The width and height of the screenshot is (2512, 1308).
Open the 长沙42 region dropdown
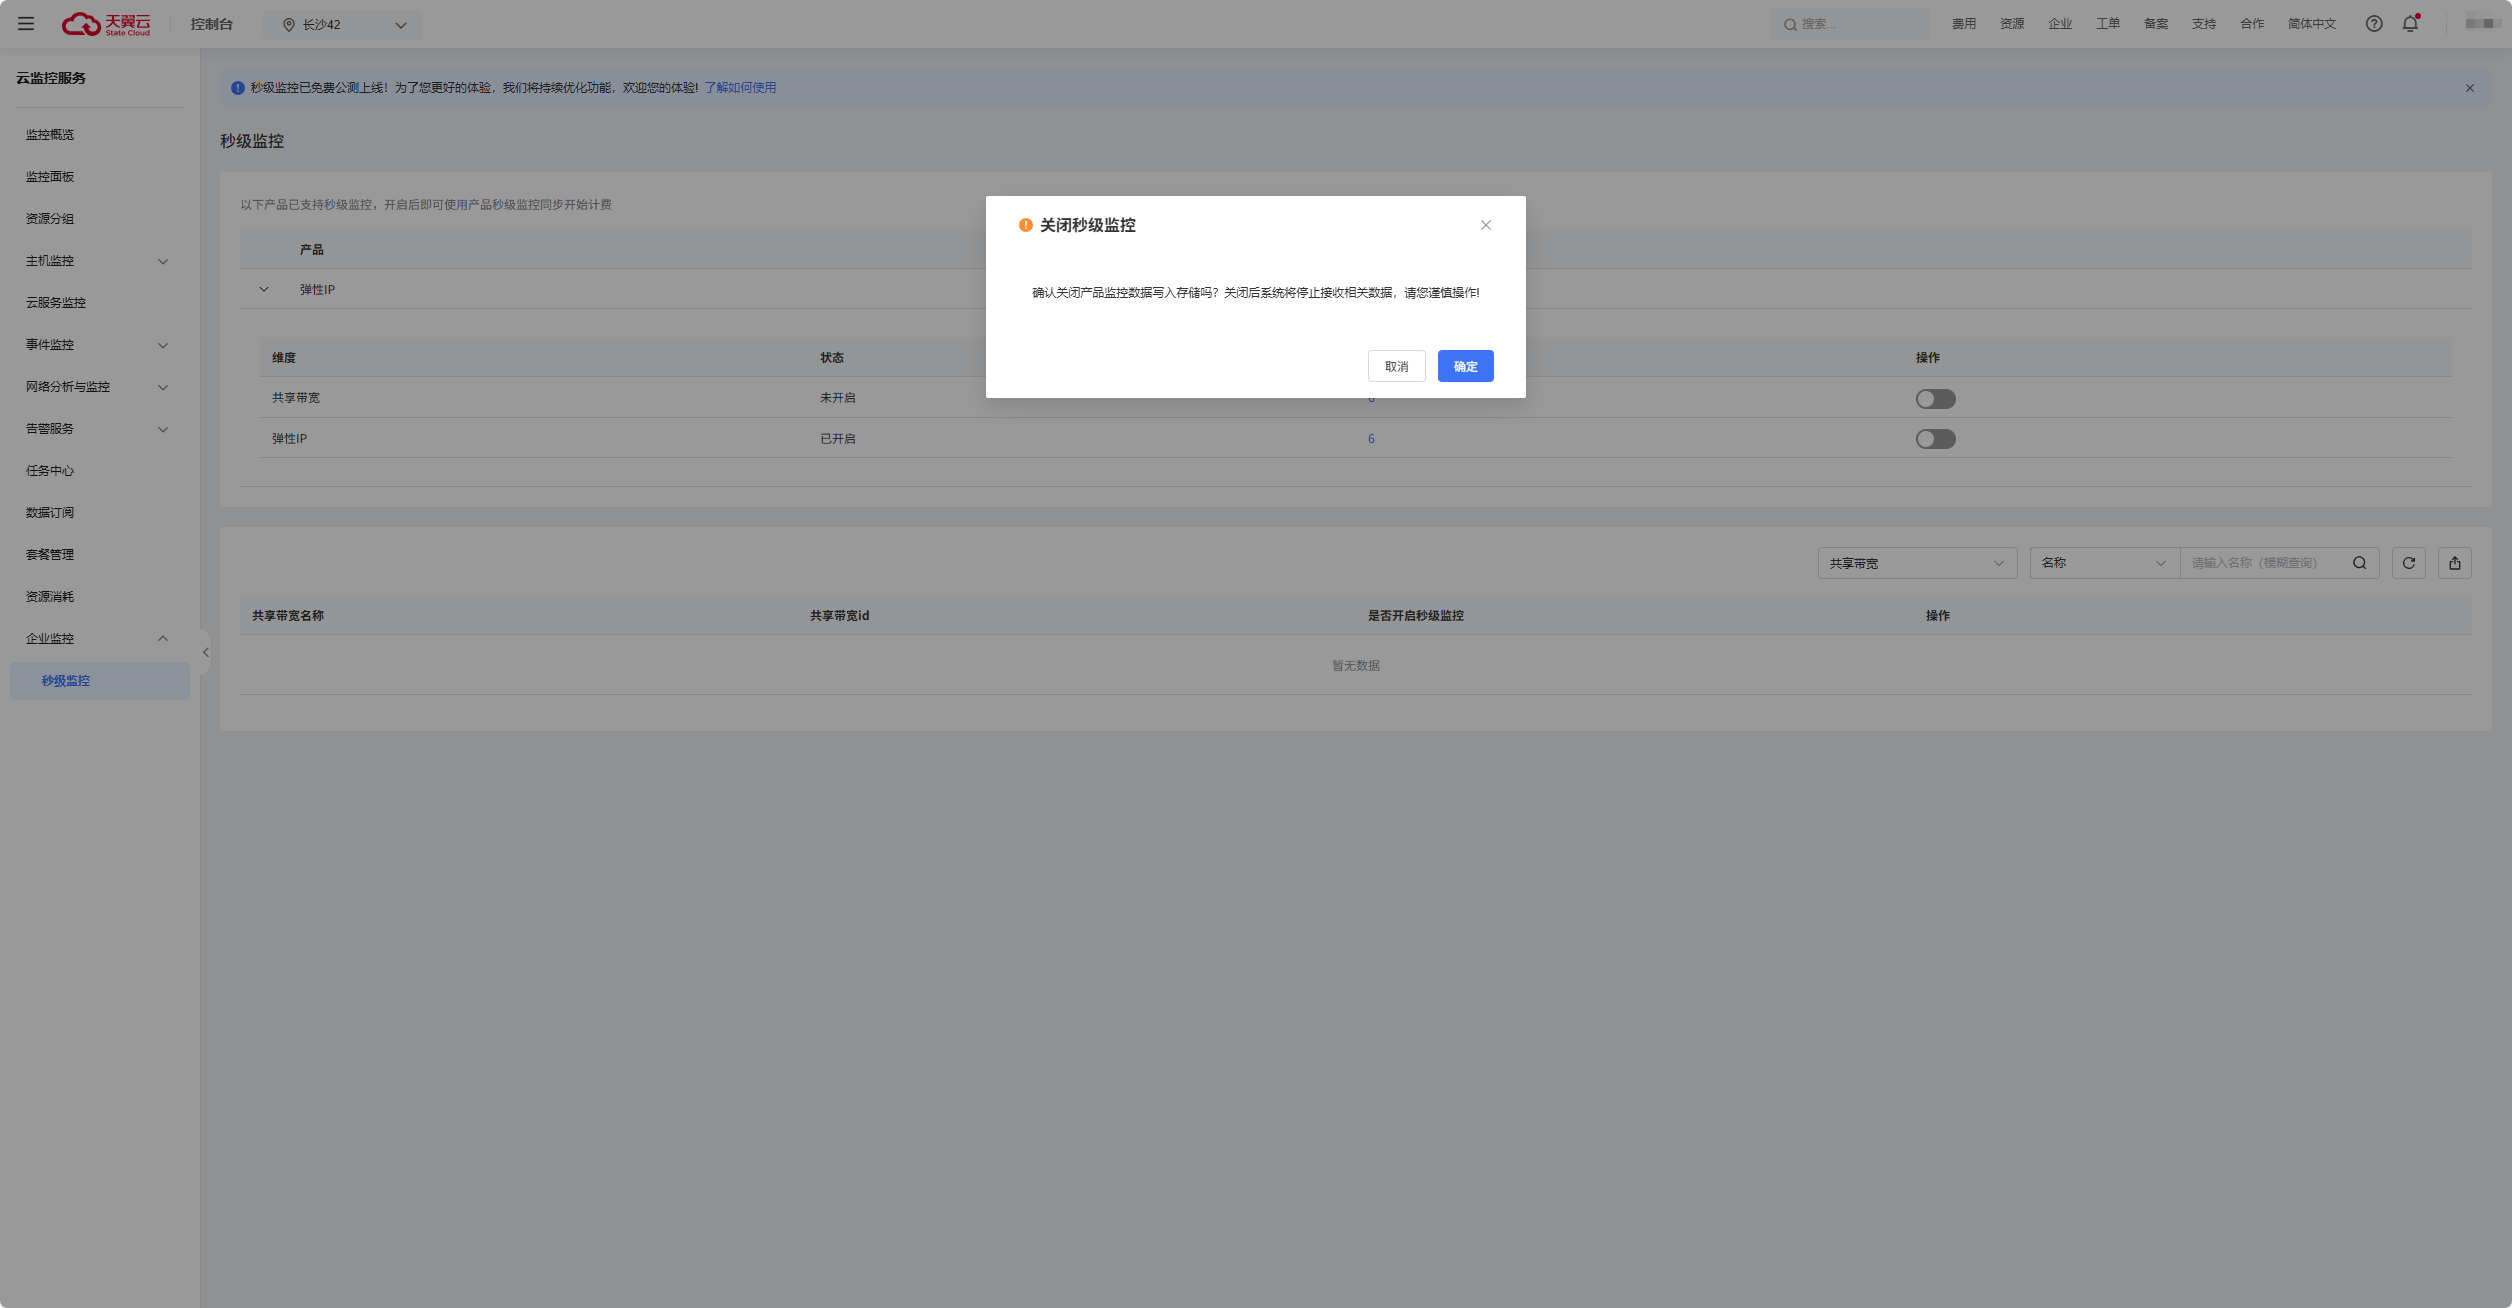click(x=343, y=25)
